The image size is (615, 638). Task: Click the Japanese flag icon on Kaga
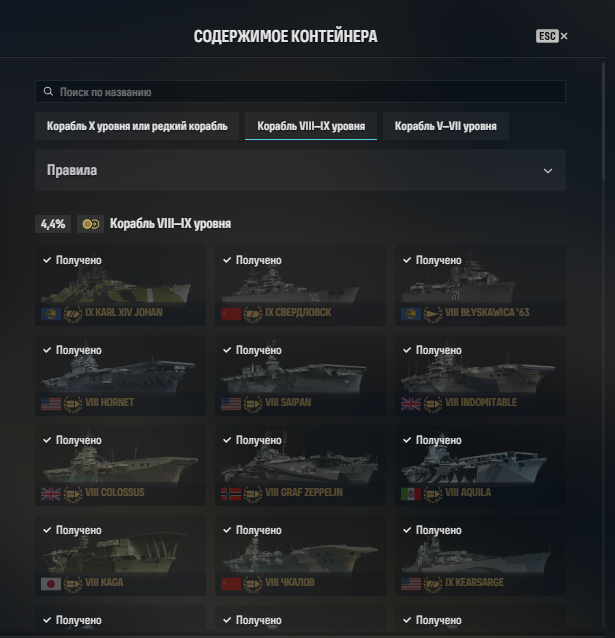[x=51, y=584]
